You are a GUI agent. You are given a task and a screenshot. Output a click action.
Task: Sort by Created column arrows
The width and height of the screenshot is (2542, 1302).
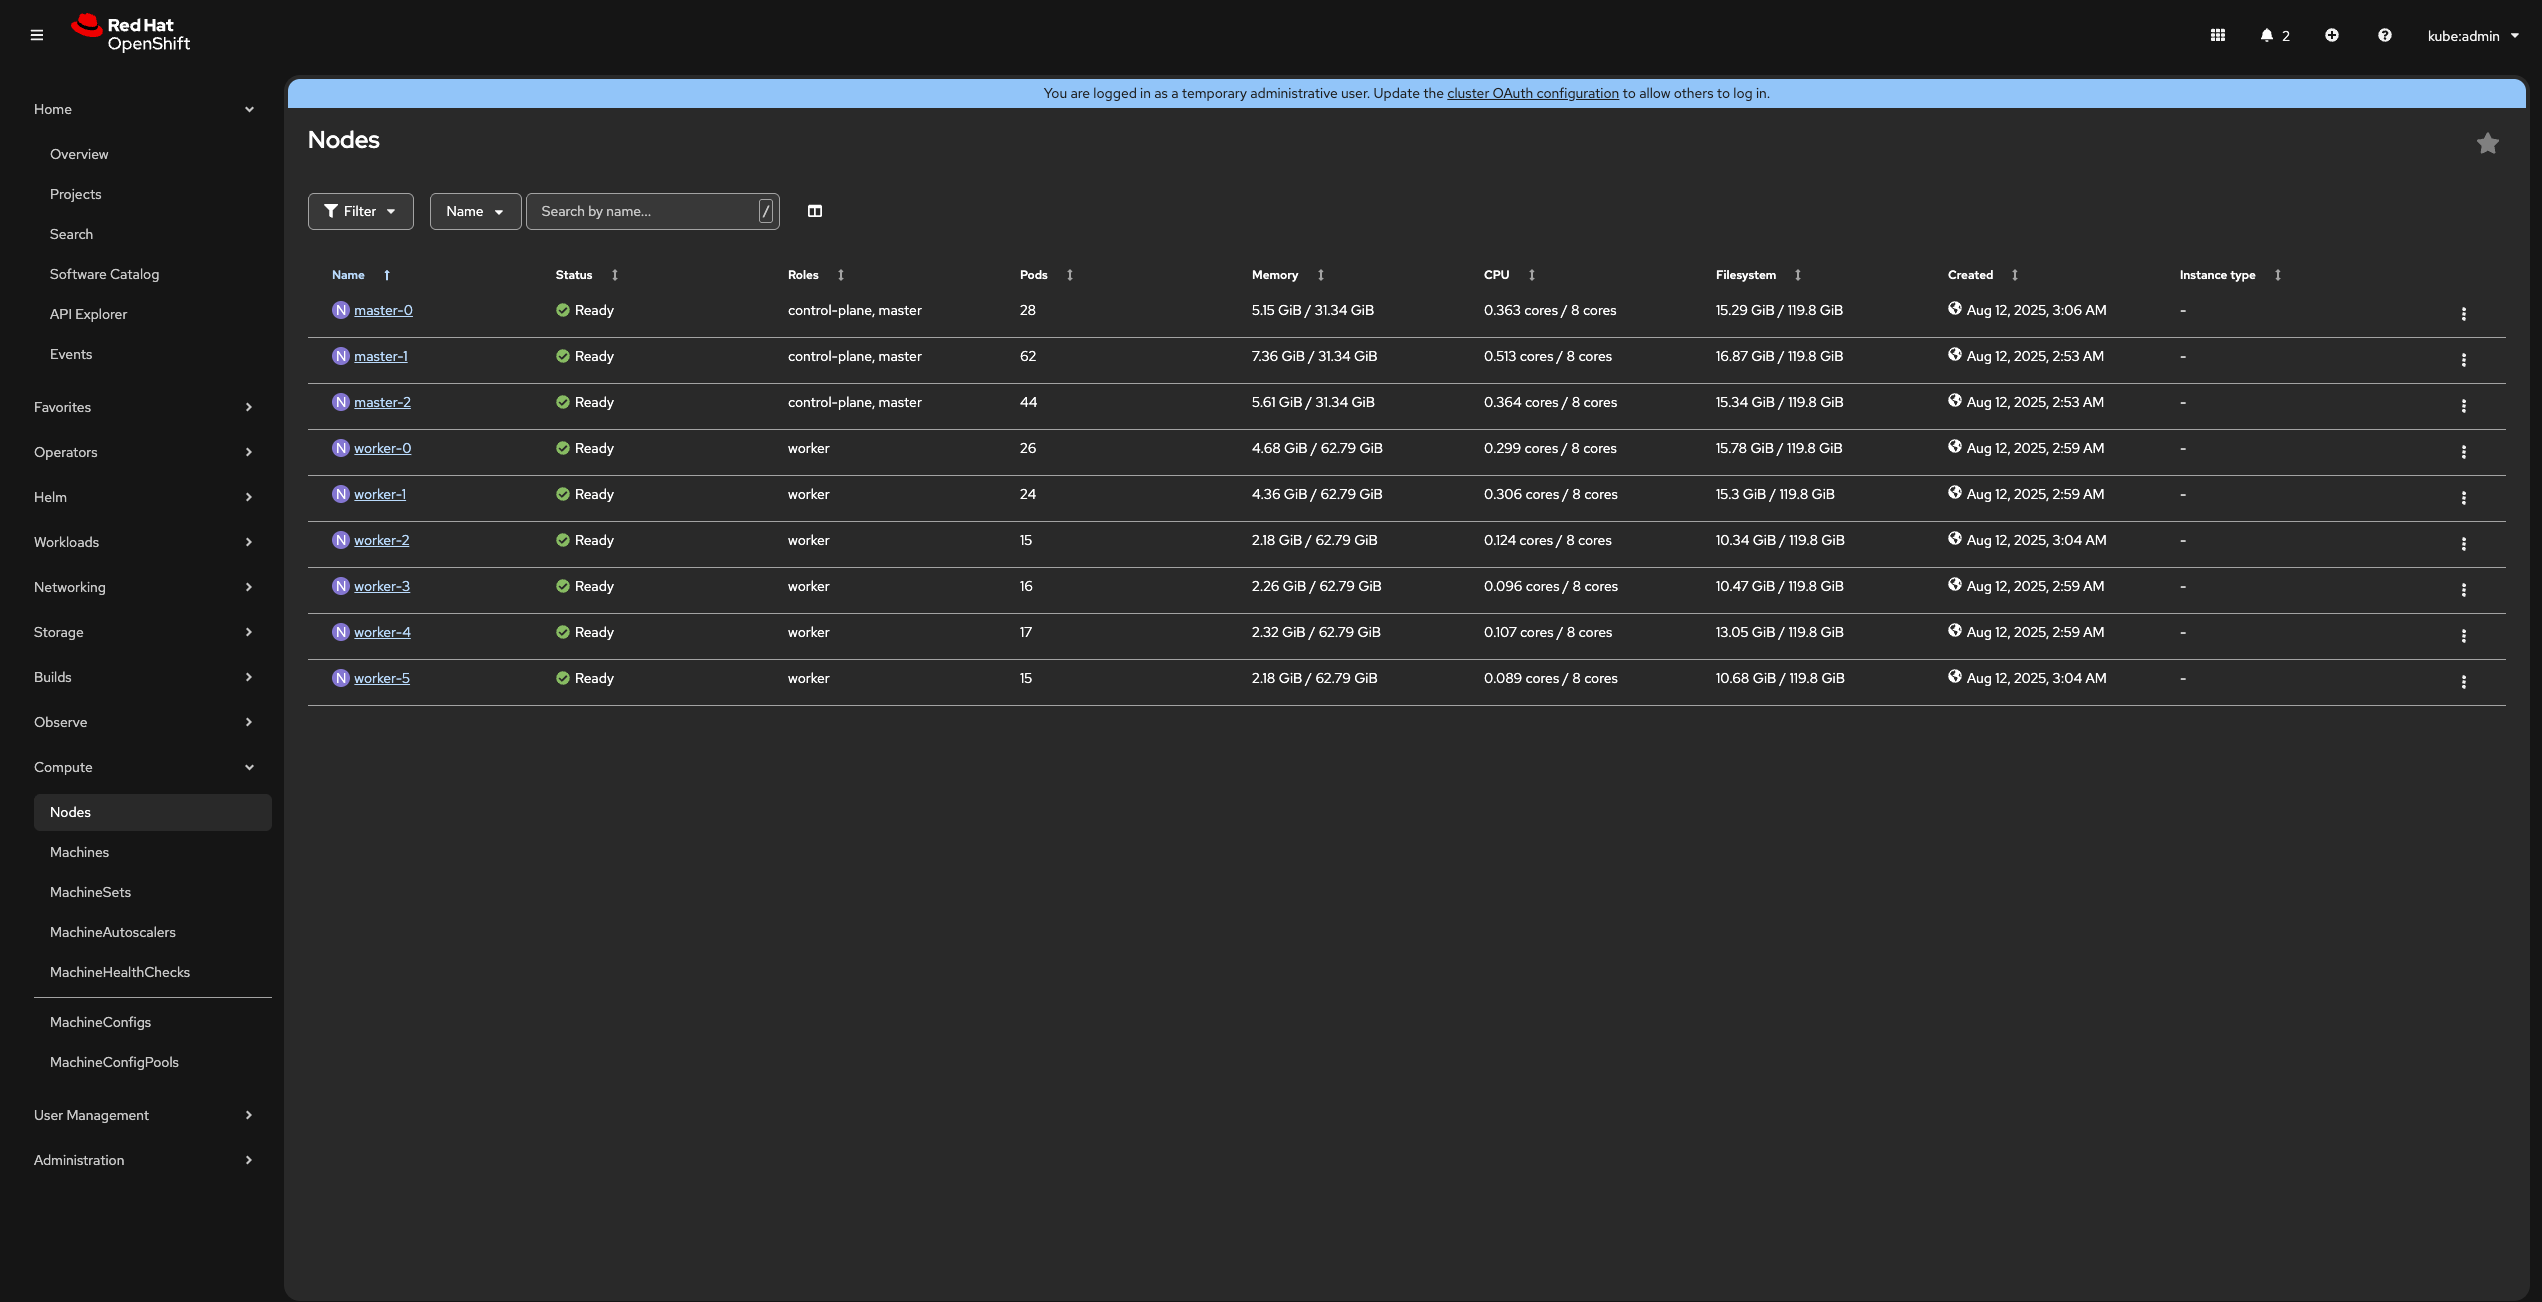point(2014,275)
